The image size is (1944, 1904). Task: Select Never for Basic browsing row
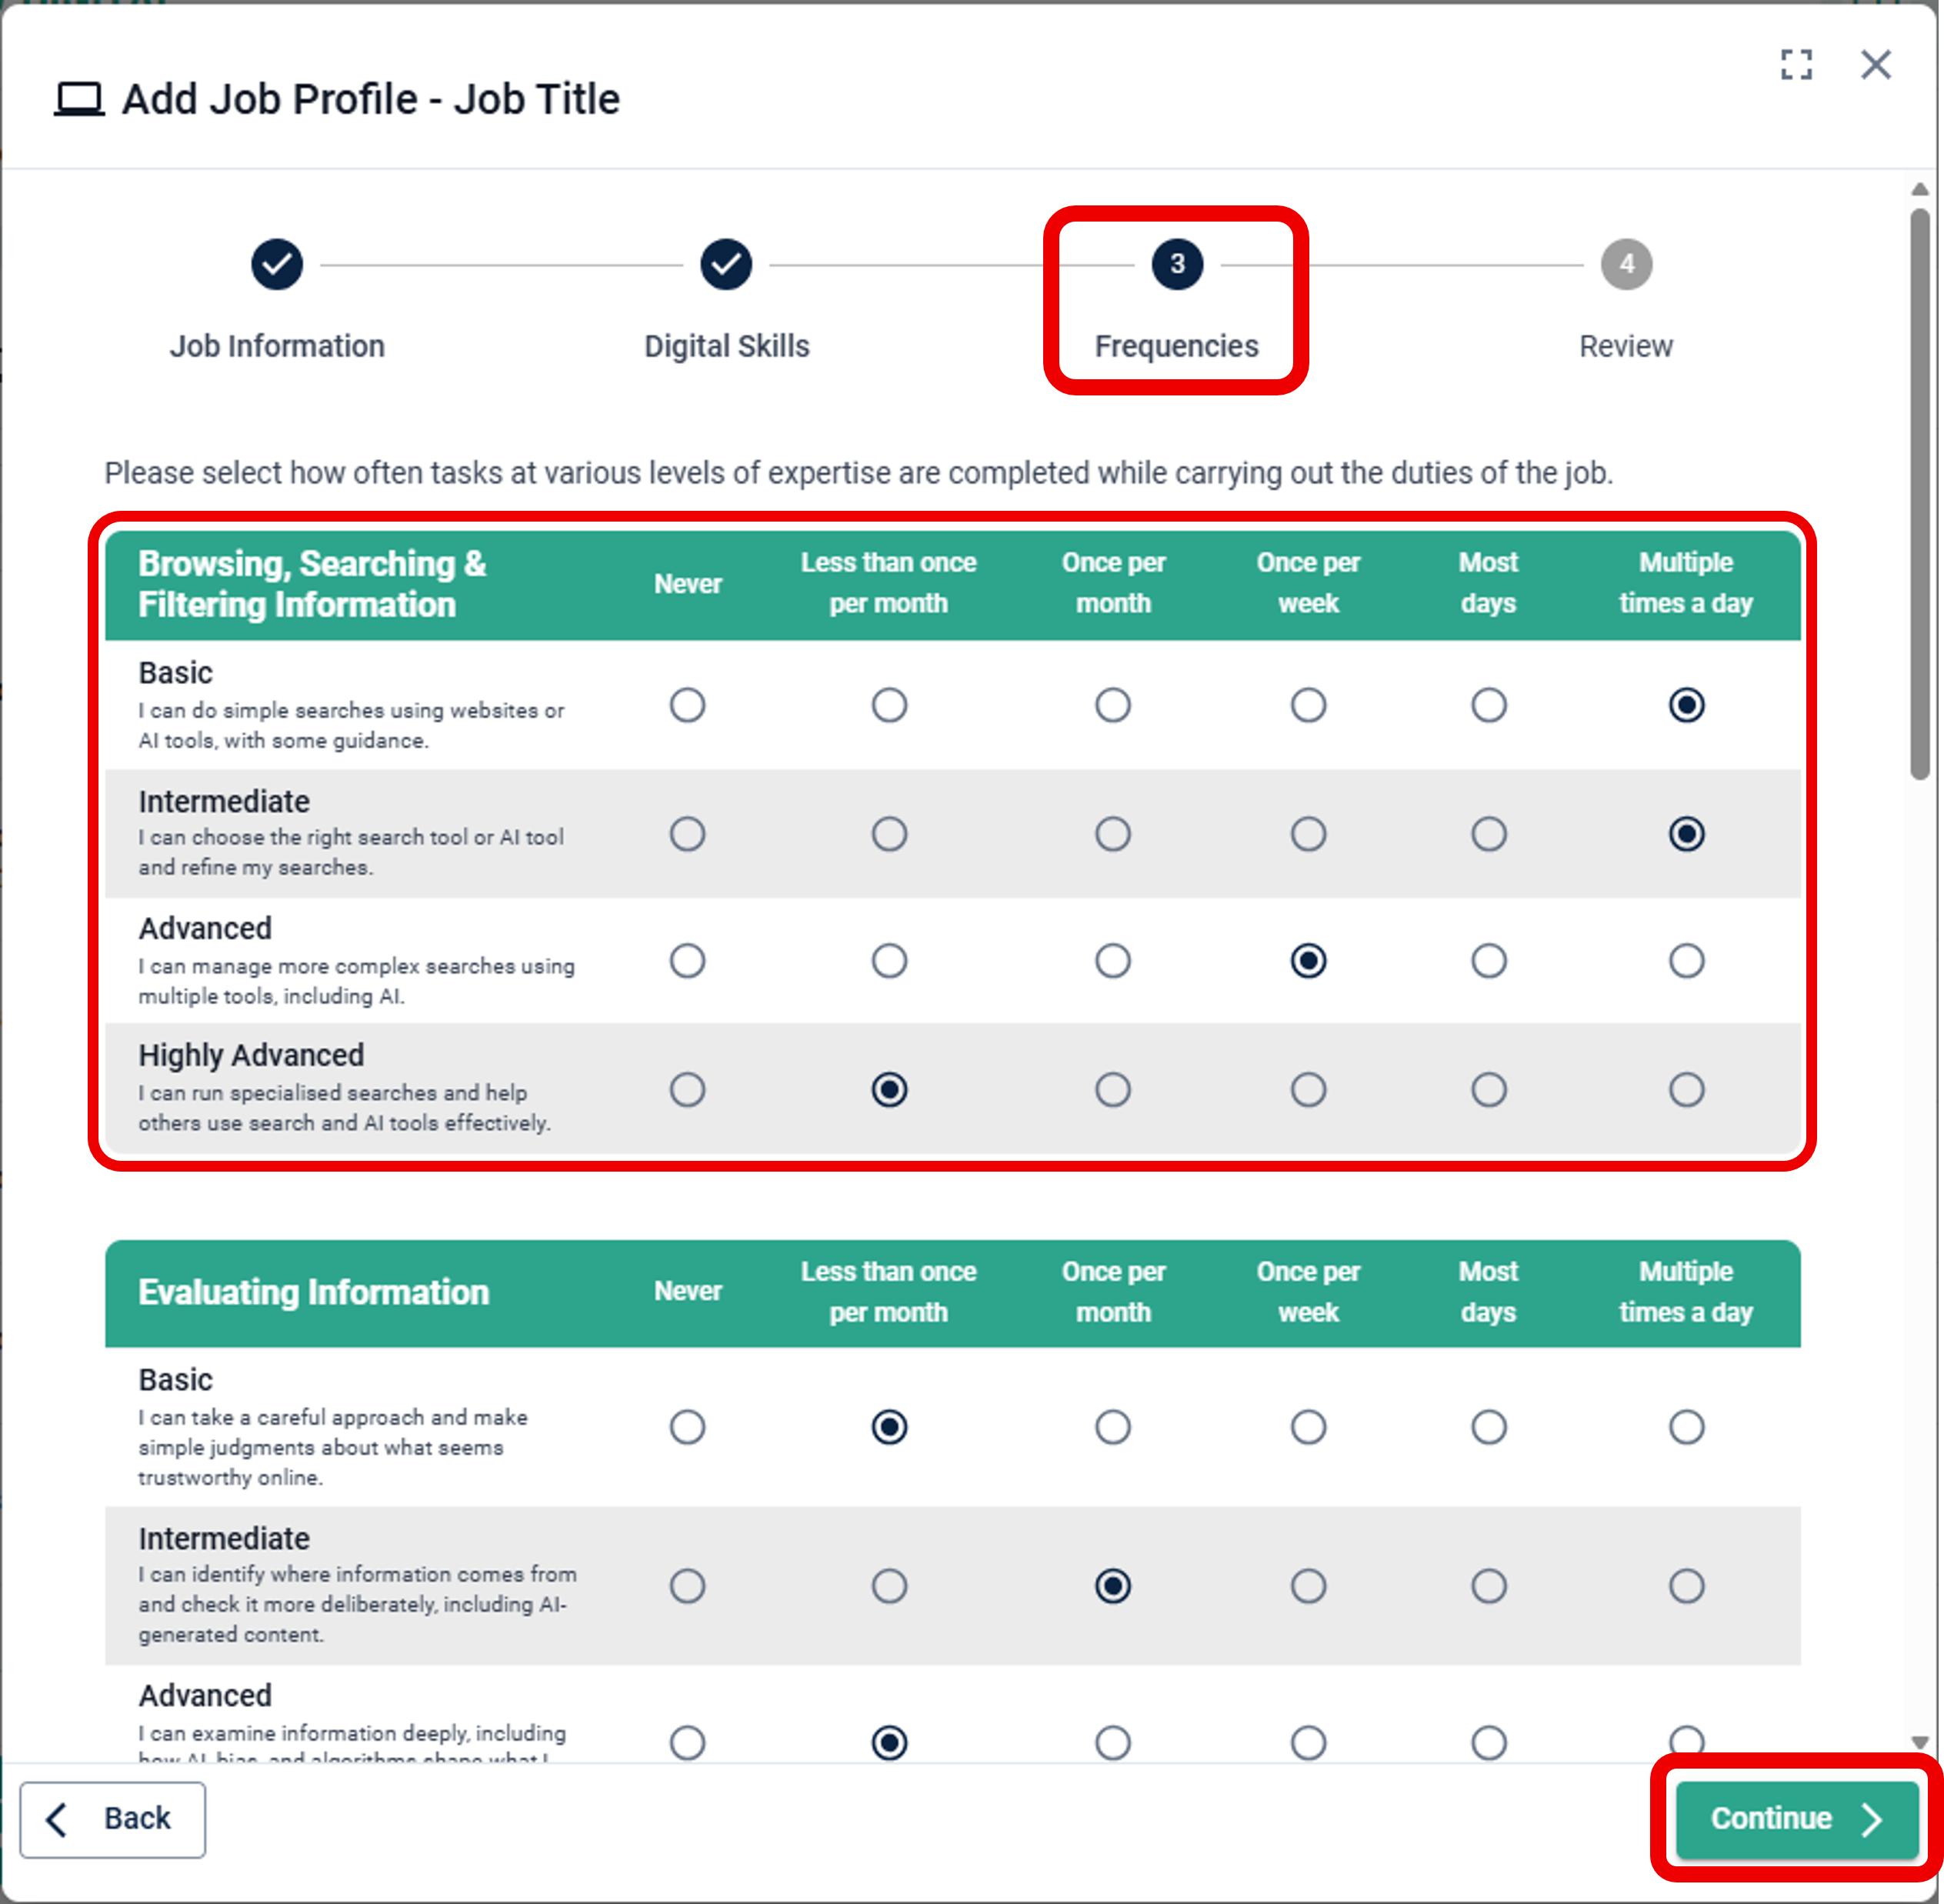tap(687, 705)
